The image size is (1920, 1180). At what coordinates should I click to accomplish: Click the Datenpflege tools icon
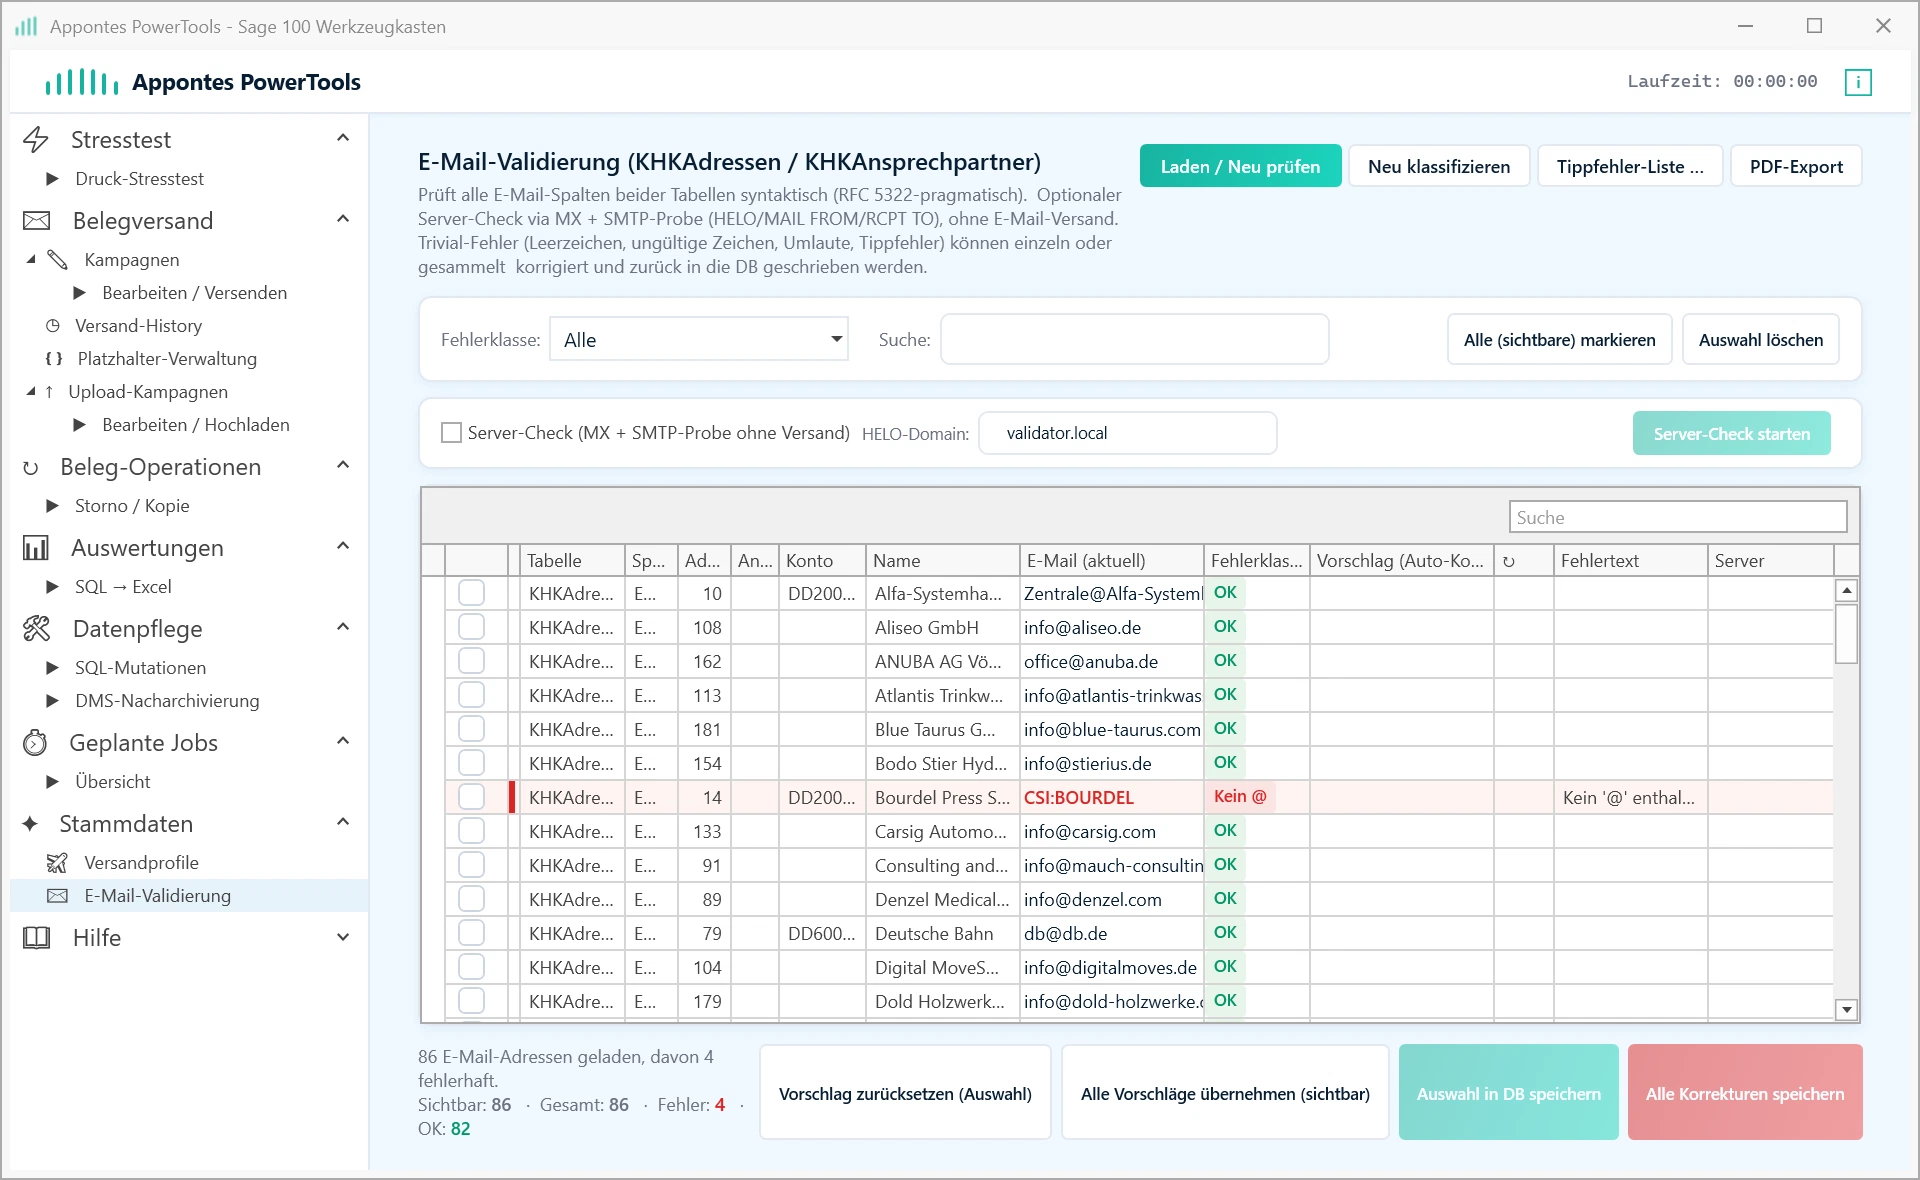pos(36,629)
